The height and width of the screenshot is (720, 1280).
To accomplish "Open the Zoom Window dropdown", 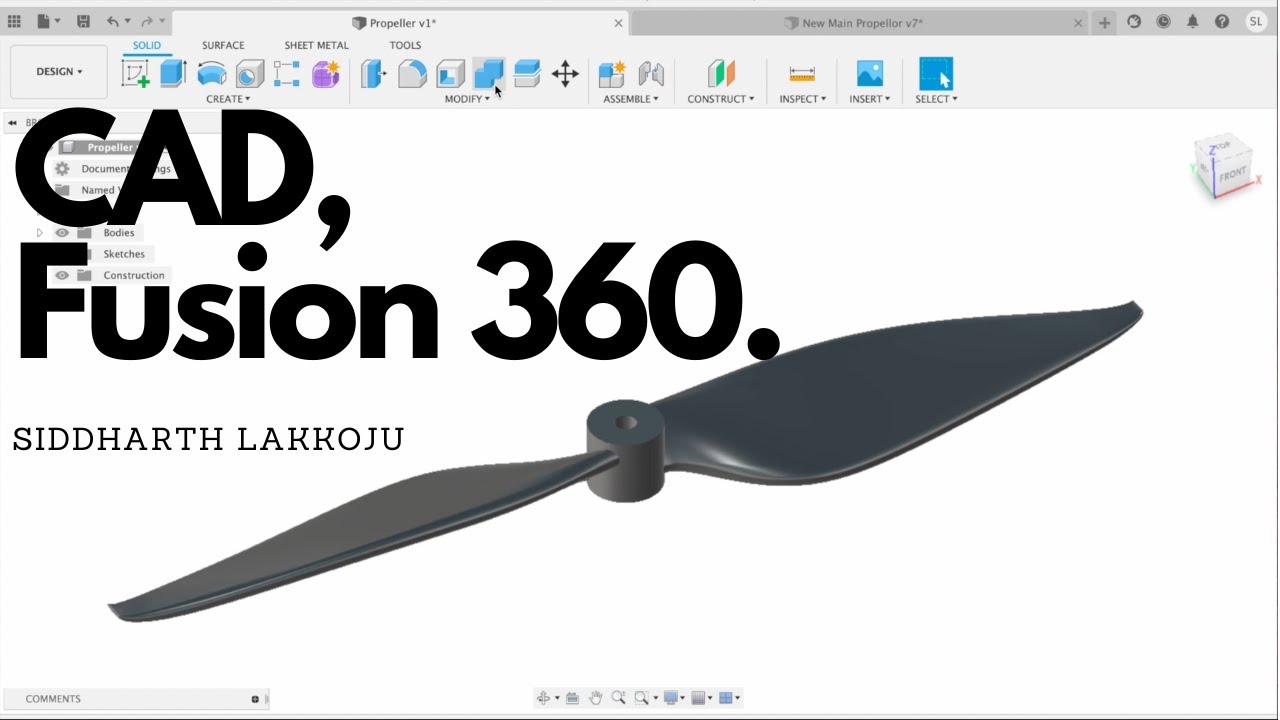I will pyautogui.click(x=656, y=698).
